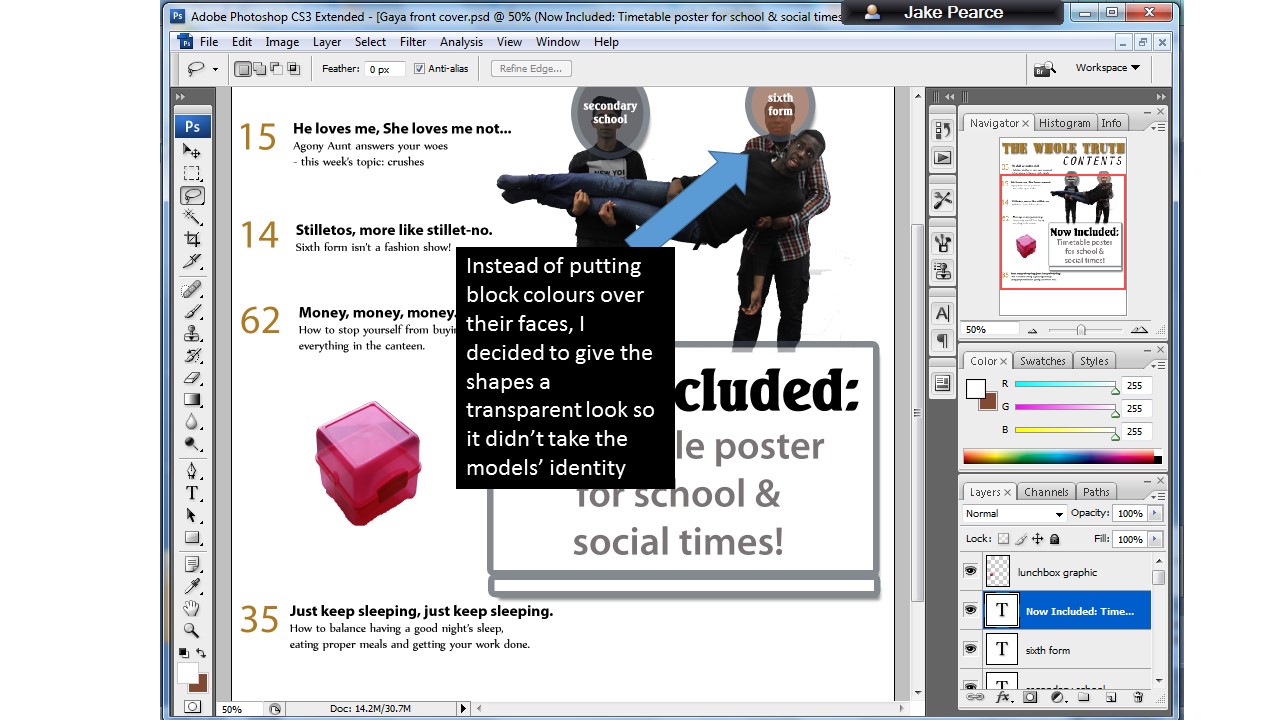Select the Slice tool
This screenshot has height=720, width=1280.
coord(192,261)
